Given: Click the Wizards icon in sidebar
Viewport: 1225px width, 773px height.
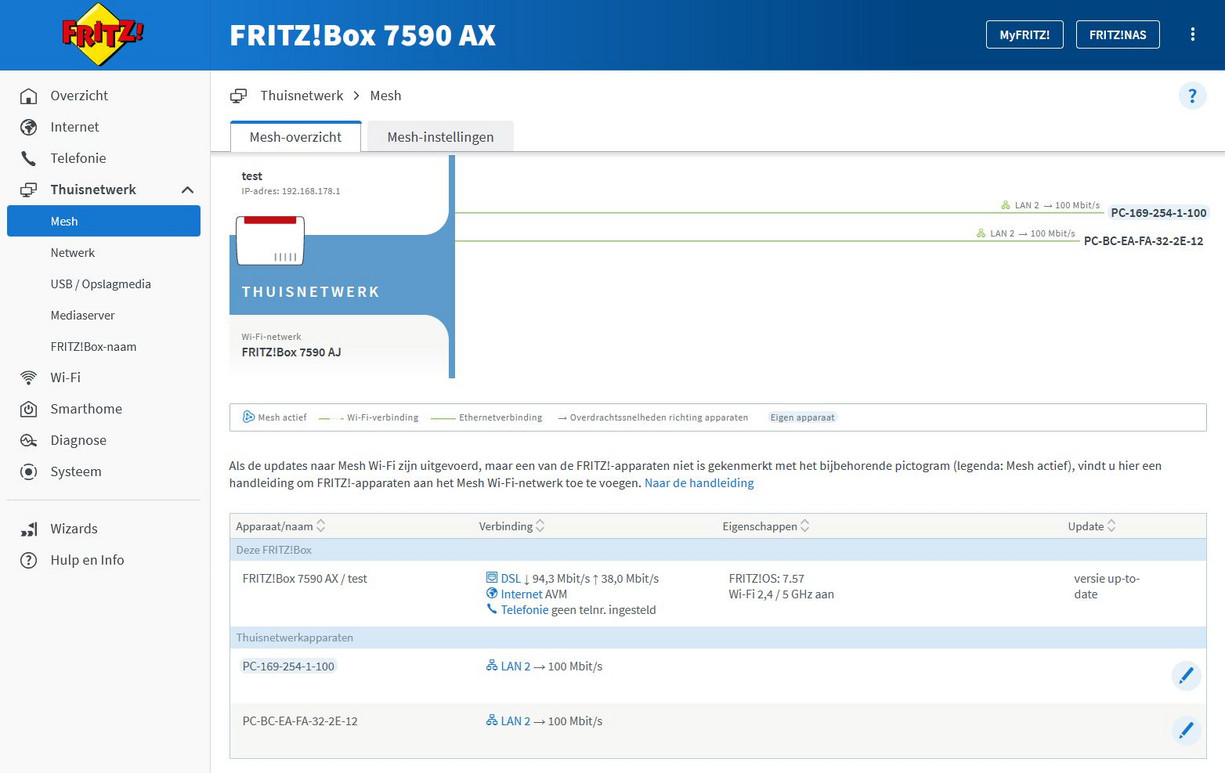Looking at the screenshot, I should click(29, 529).
